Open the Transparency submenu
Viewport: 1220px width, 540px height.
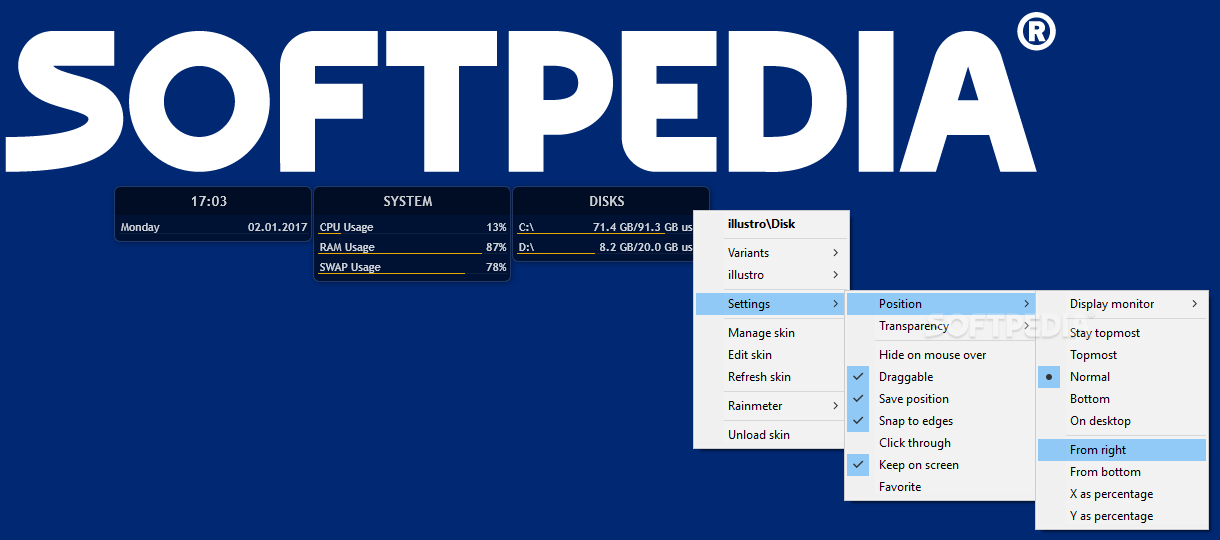point(940,326)
